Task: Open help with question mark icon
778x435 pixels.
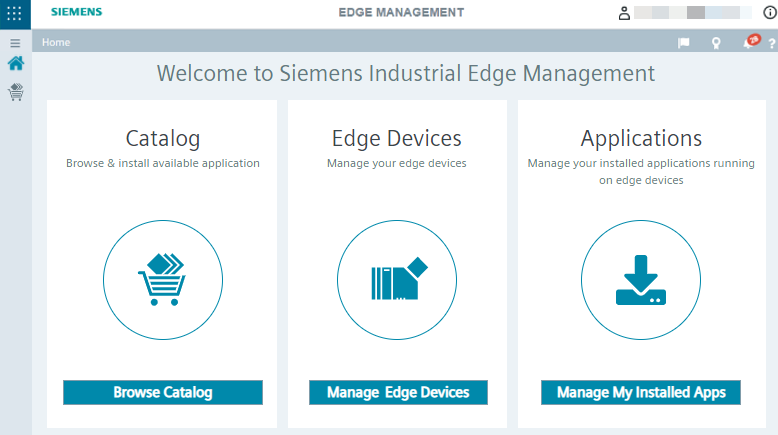Action: [x=771, y=43]
